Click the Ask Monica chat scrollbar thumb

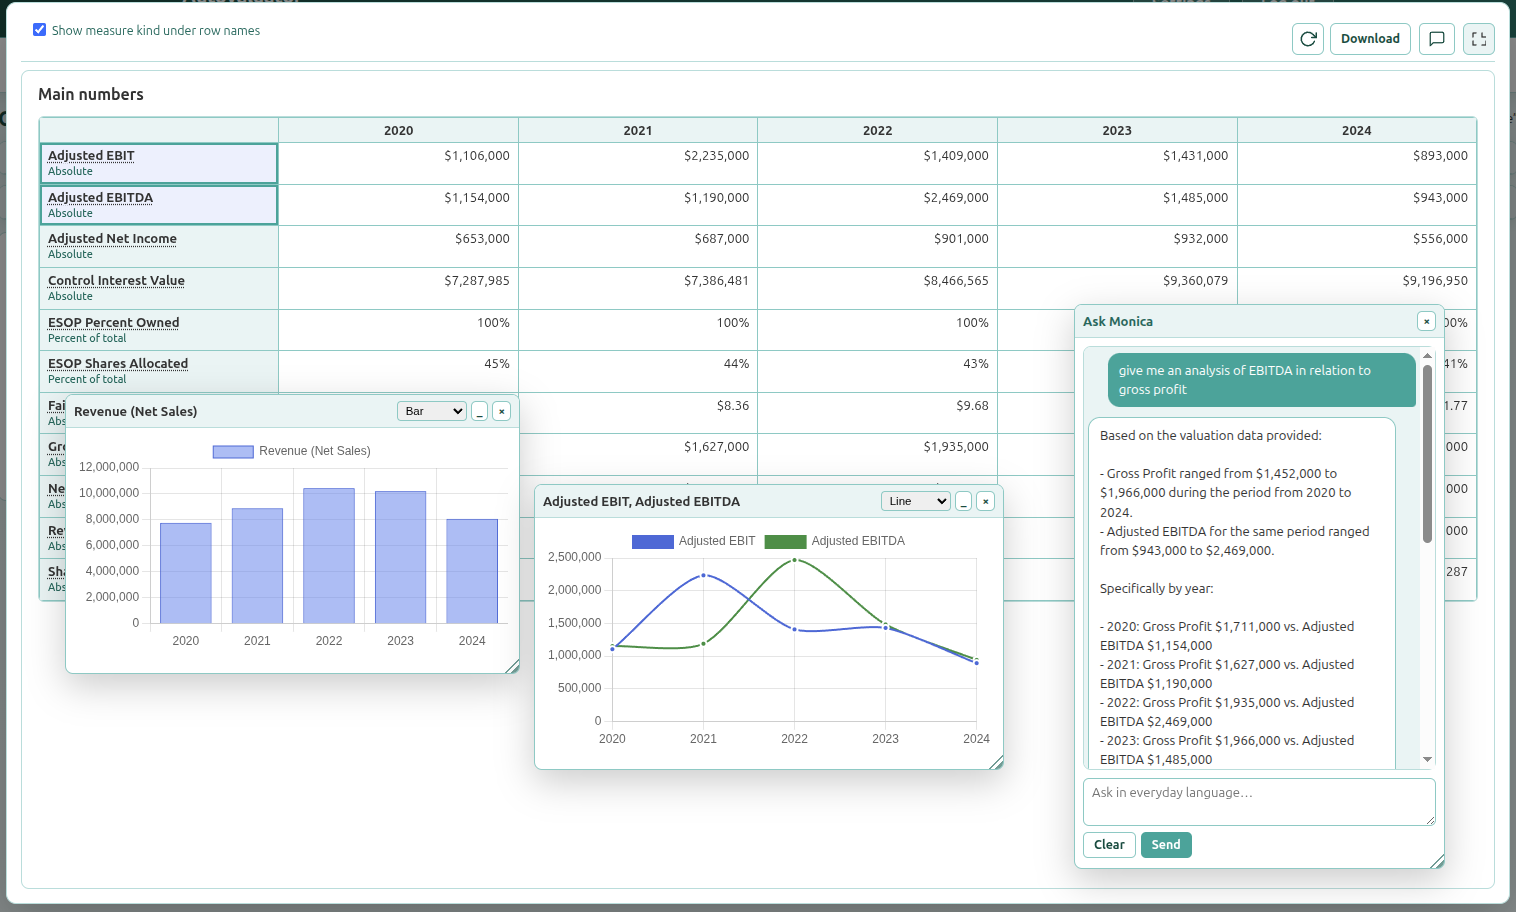pyautogui.click(x=1427, y=454)
